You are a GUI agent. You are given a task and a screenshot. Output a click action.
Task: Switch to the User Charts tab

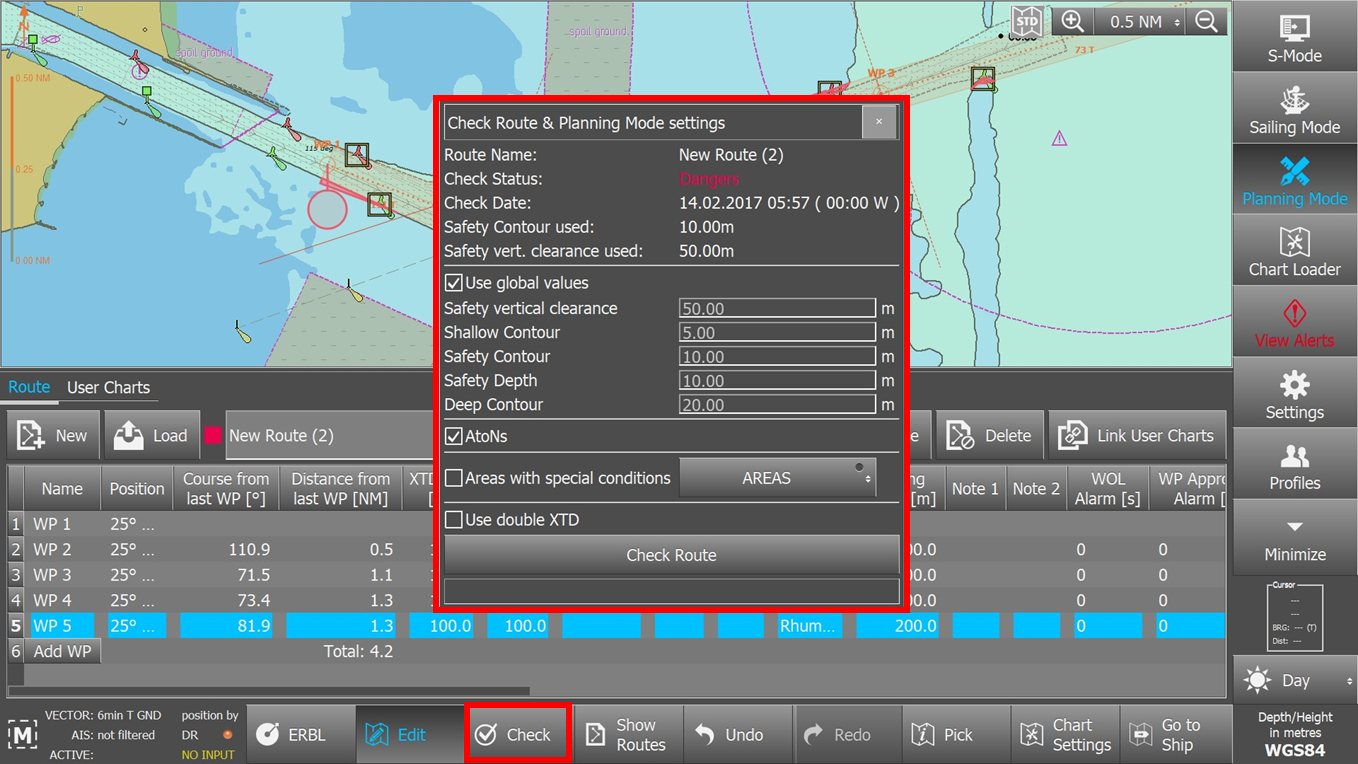pyautogui.click(x=108, y=387)
